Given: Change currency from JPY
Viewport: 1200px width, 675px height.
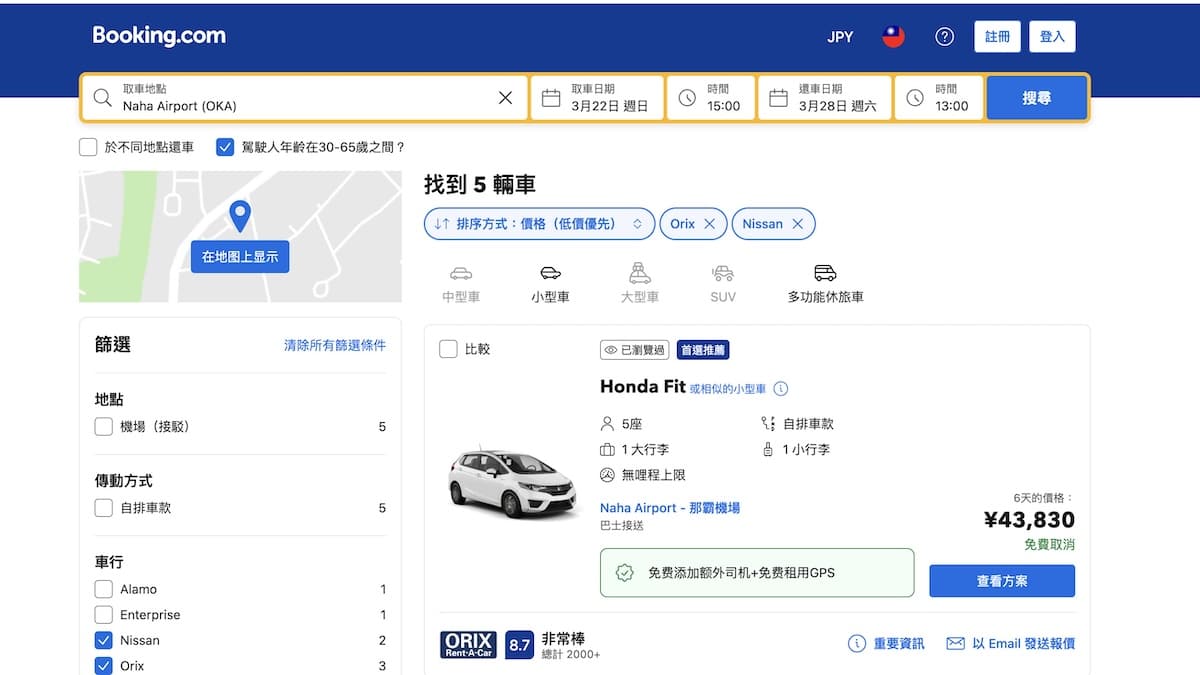Looking at the screenshot, I should pyautogui.click(x=840, y=37).
